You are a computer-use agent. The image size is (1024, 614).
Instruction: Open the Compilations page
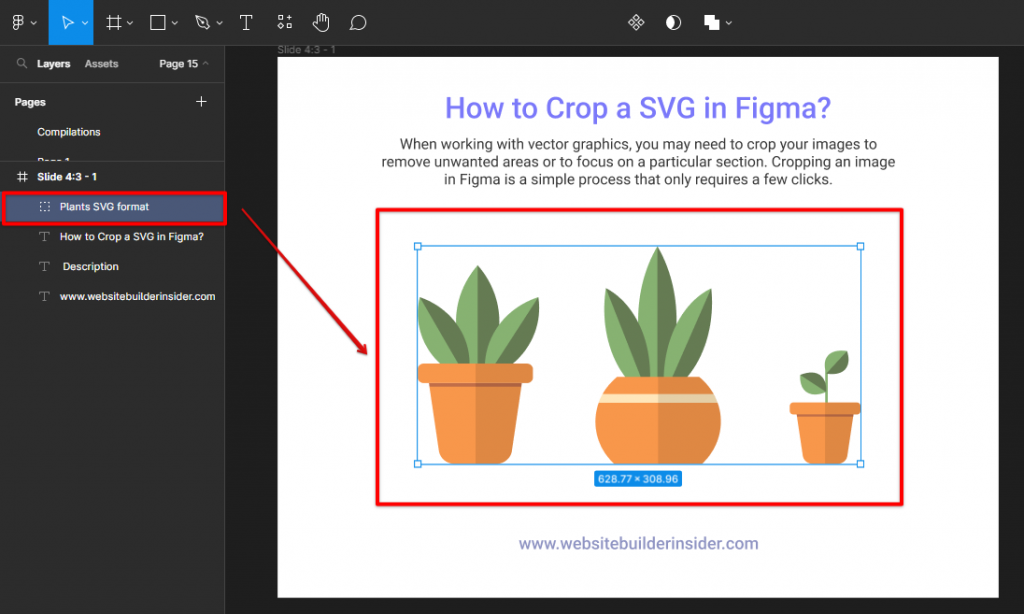point(69,131)
